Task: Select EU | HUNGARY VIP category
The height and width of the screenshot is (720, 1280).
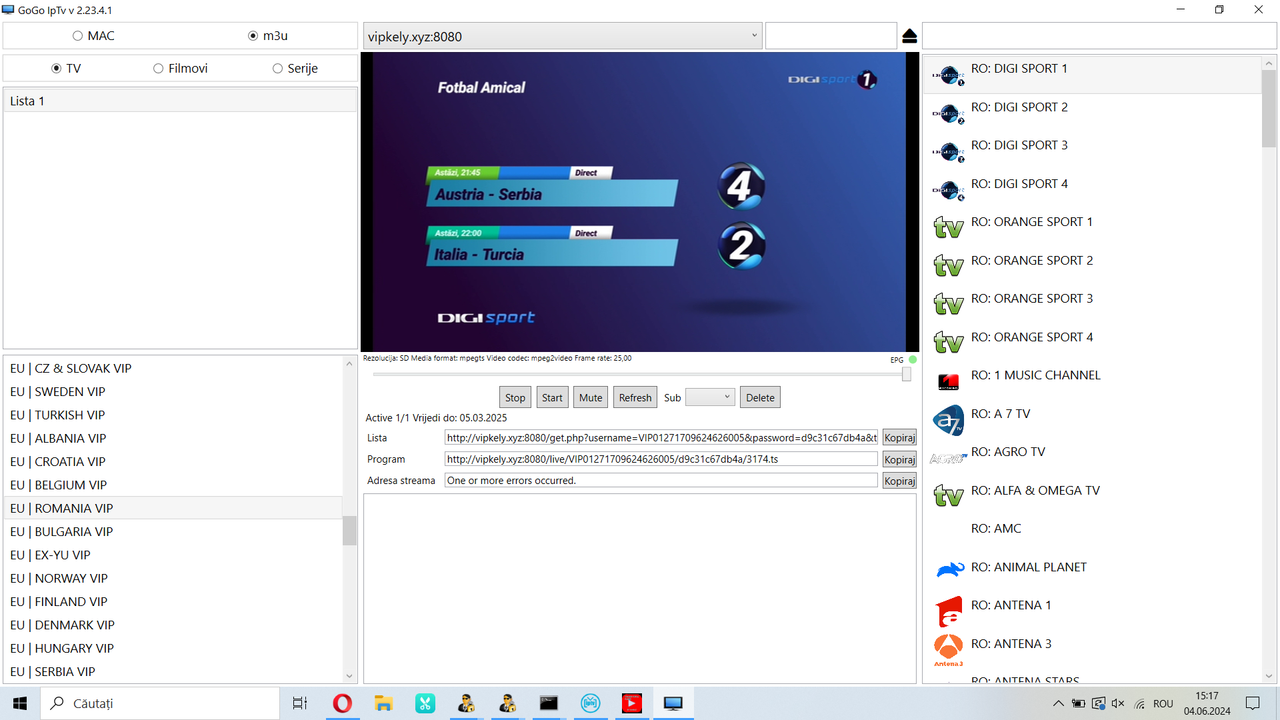Action: 172,648
